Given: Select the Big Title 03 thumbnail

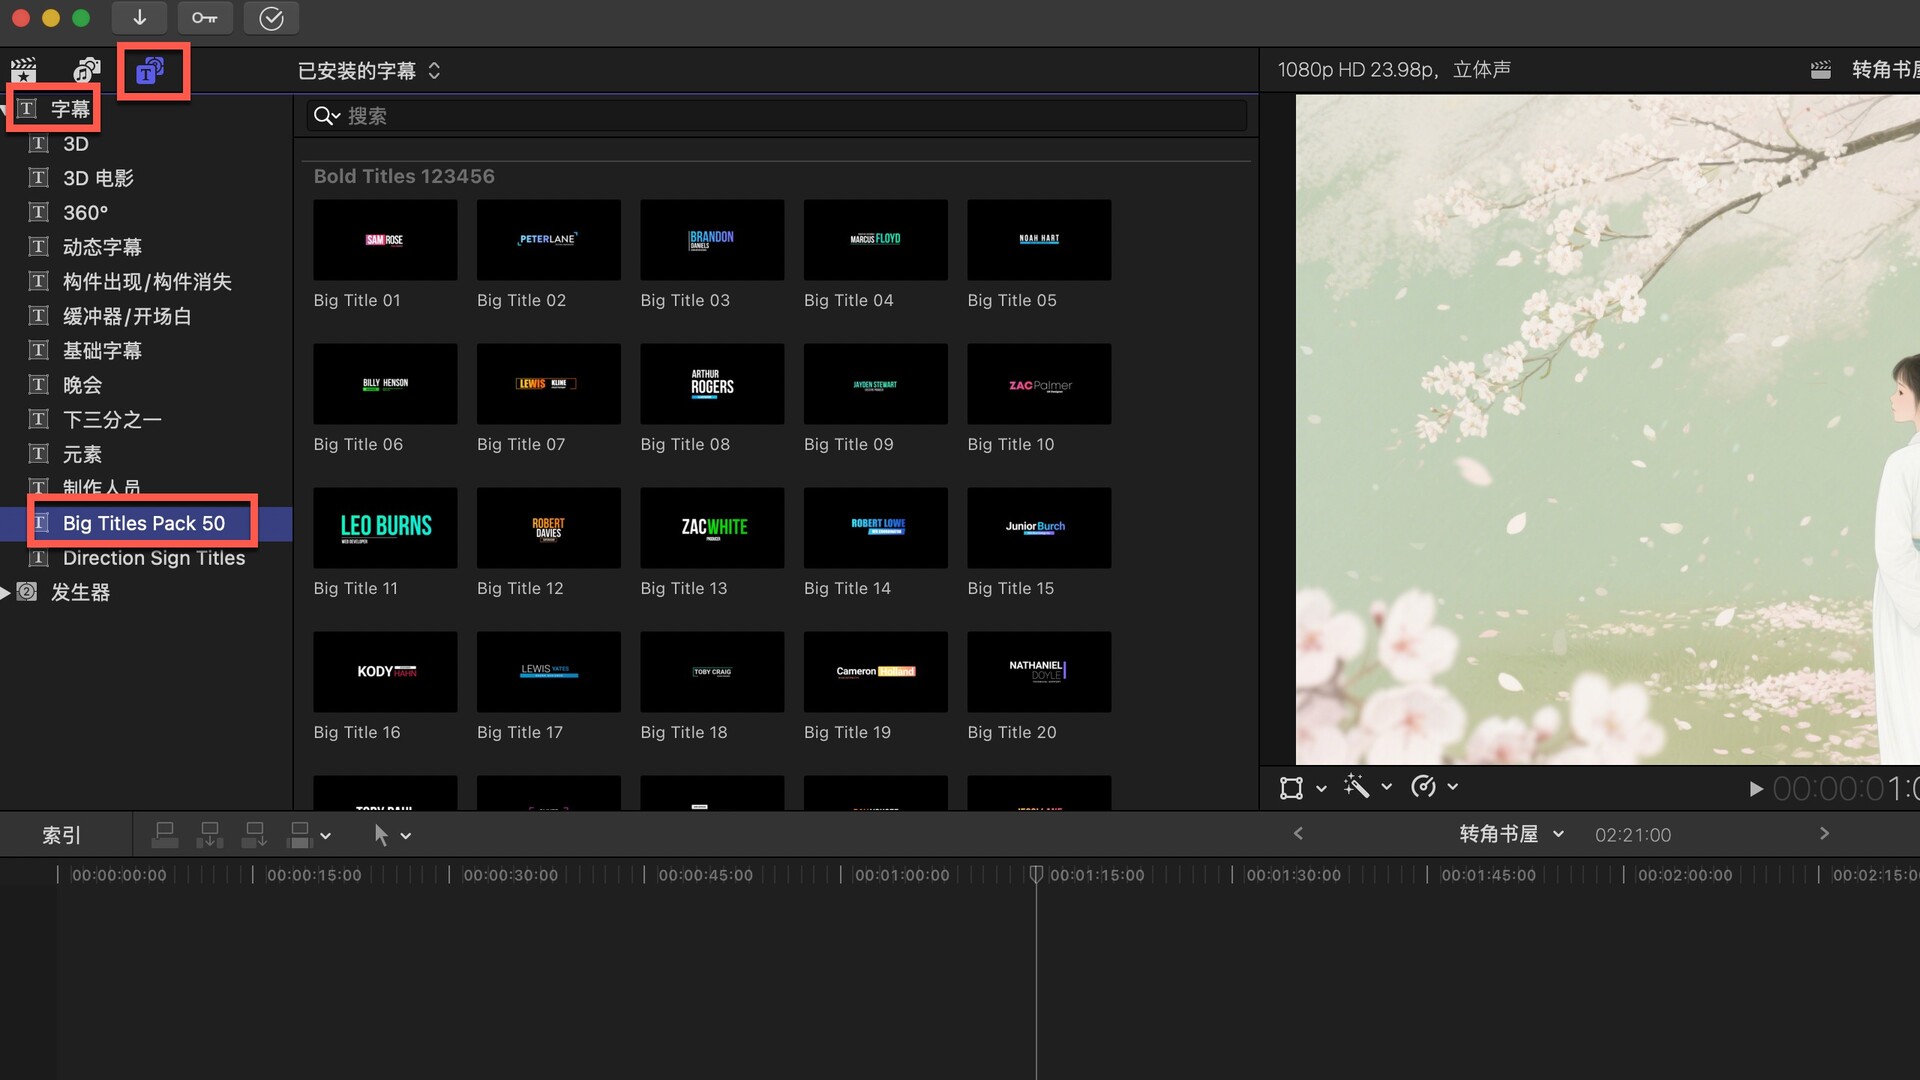Looking at the screenshot, I should point(712,240).
